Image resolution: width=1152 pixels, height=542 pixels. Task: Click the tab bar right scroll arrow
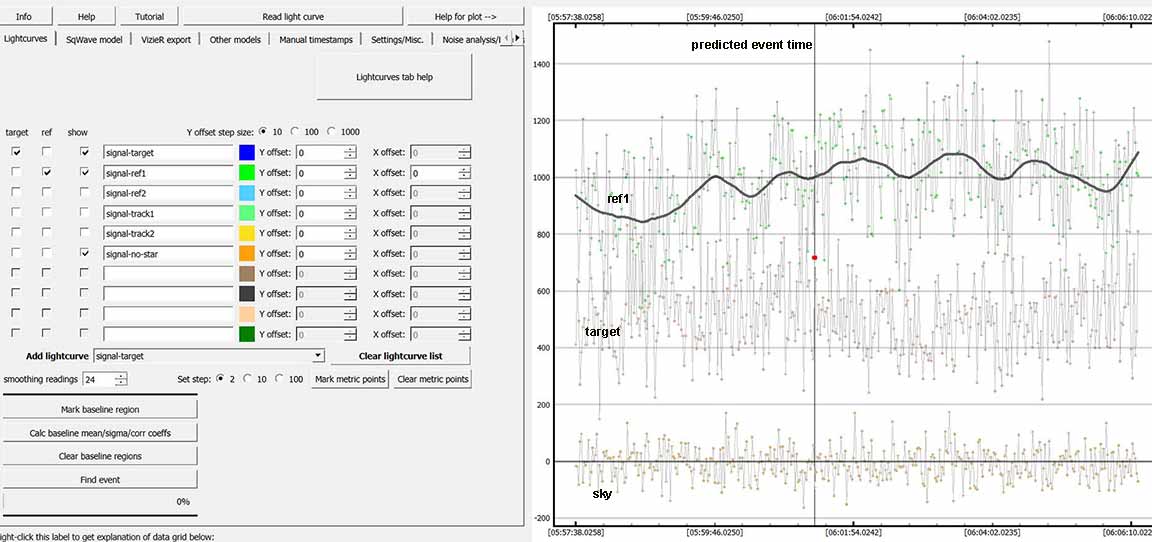(x=519, y=38)
